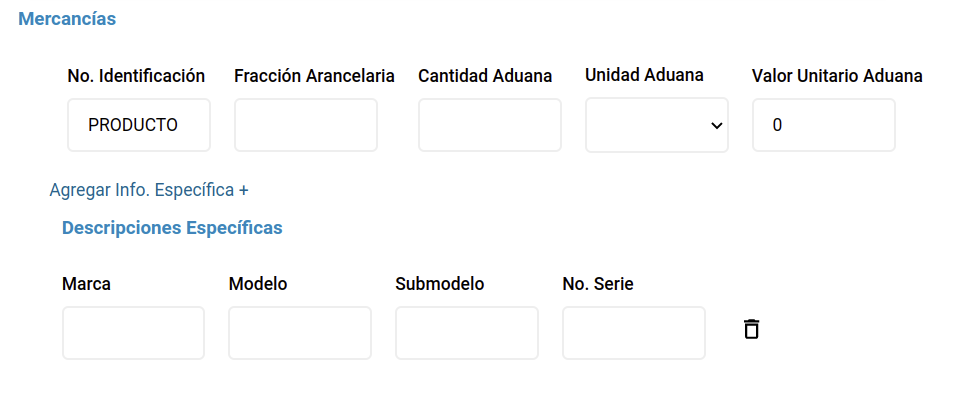The image size is (972, 399).
Task: Click into the Cantidad Aduana field
Action: tap(490, 125)
